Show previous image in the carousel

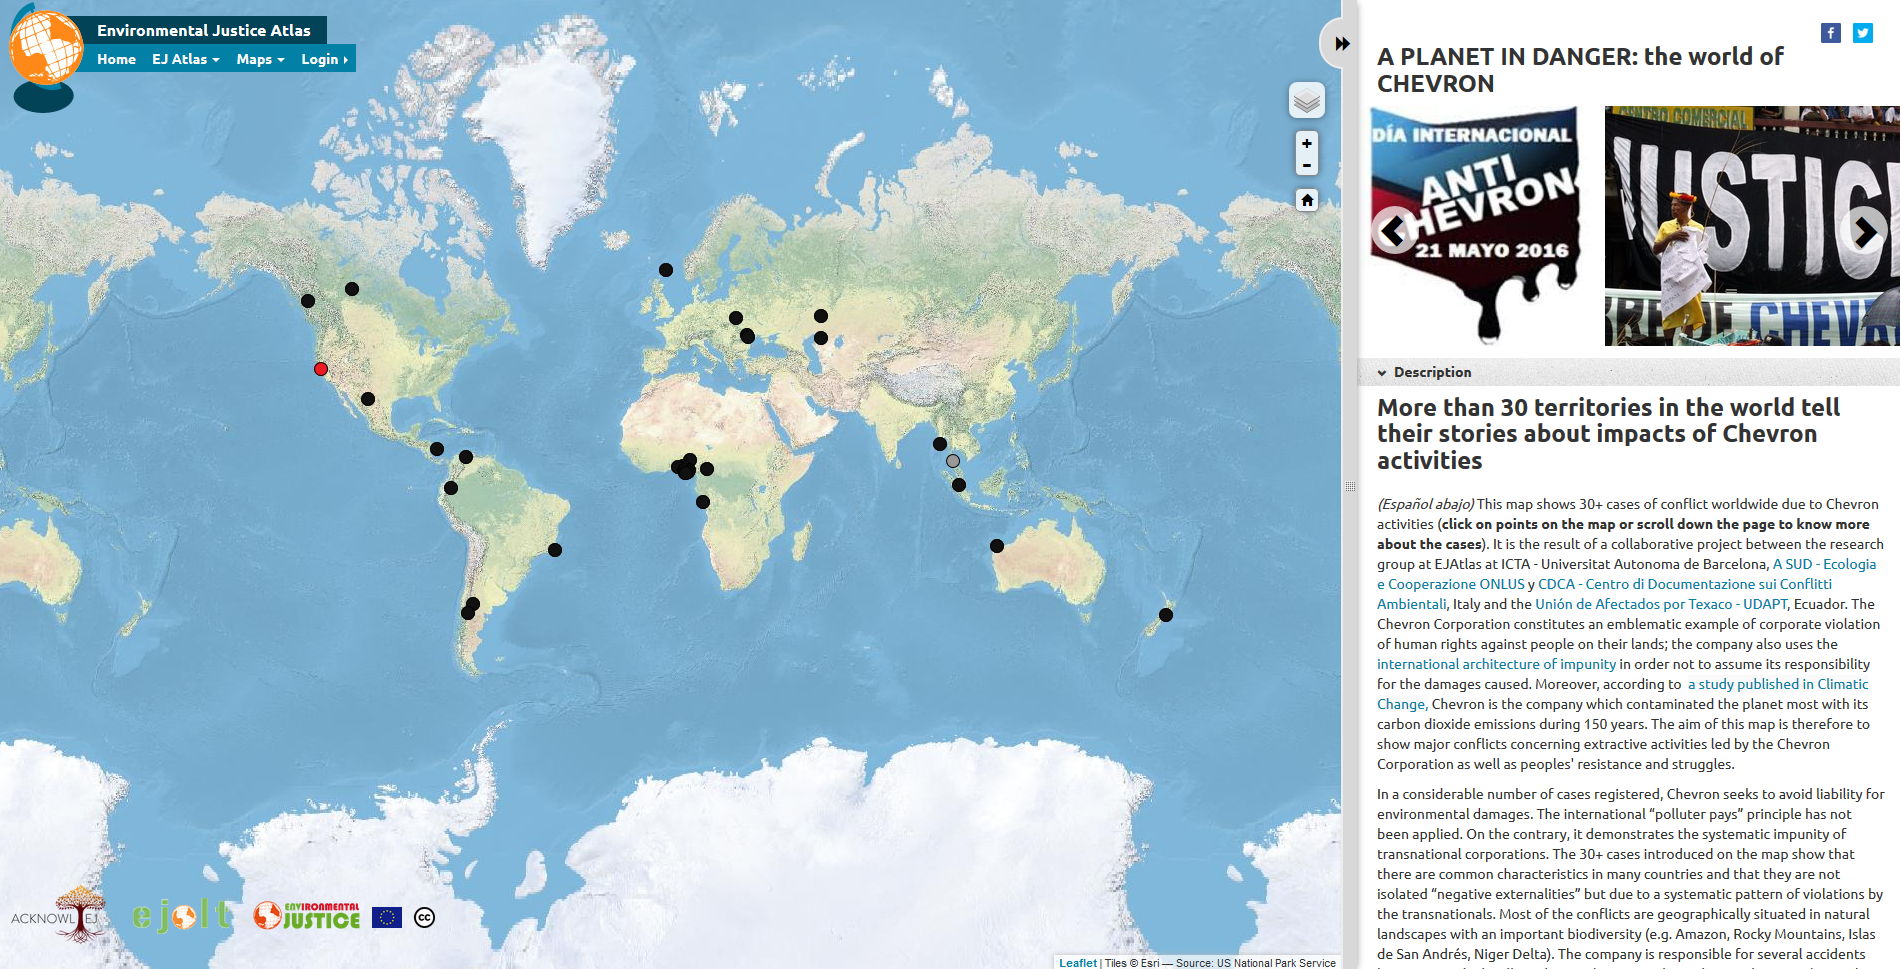coord(1393,230)
